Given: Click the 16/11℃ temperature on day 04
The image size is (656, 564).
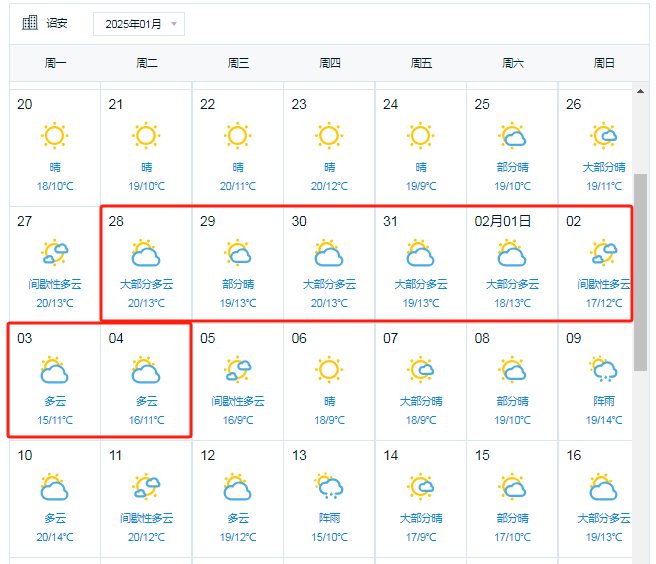Looking at the screenshot, I should point(146,420).
